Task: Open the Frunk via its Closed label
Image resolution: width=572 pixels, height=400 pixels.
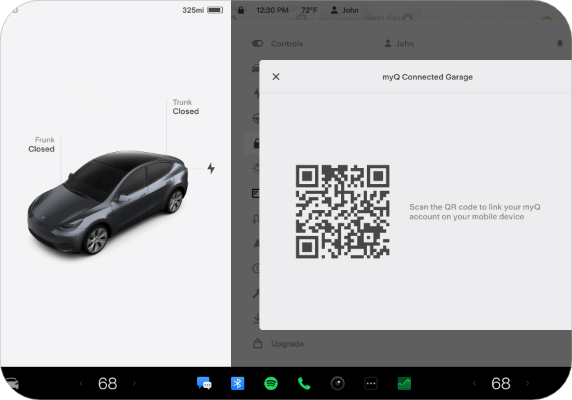Action: click(x=41, y=149)
